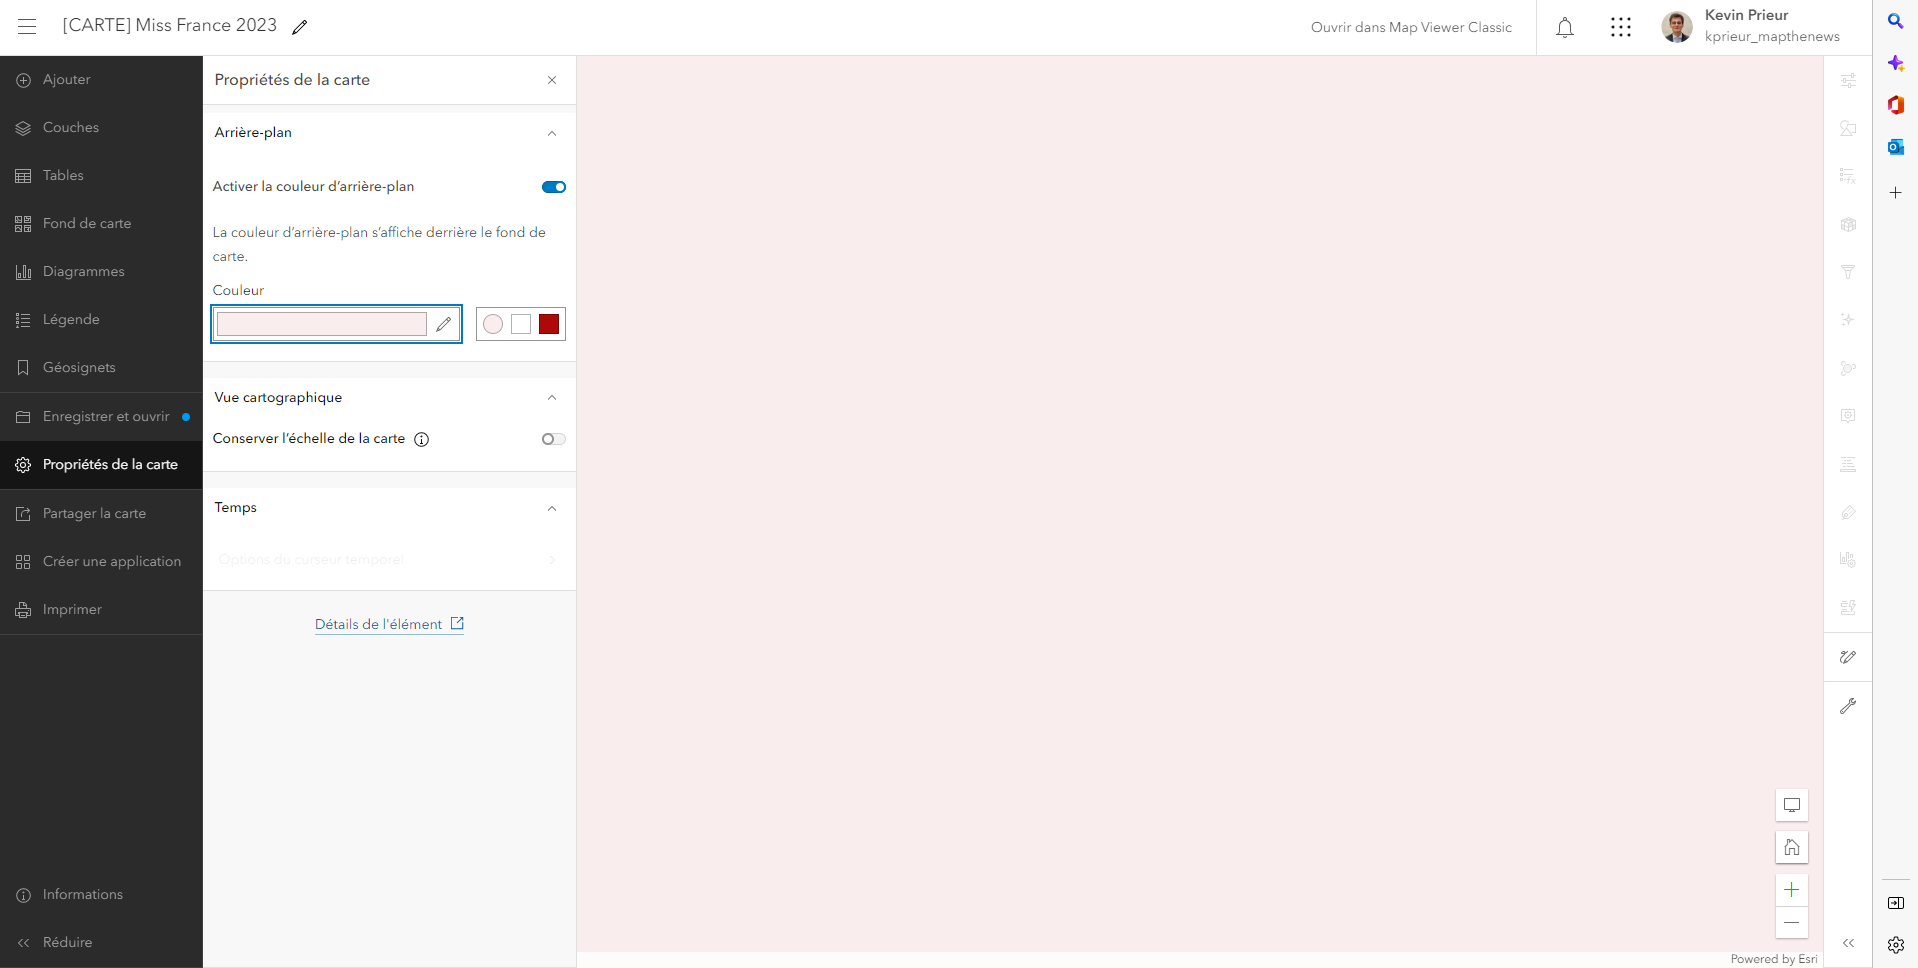The height and width of the screenshot is (968, 1918).
Task: Close the Propriétés de la carte panel
Action: [x=552, y=80]
